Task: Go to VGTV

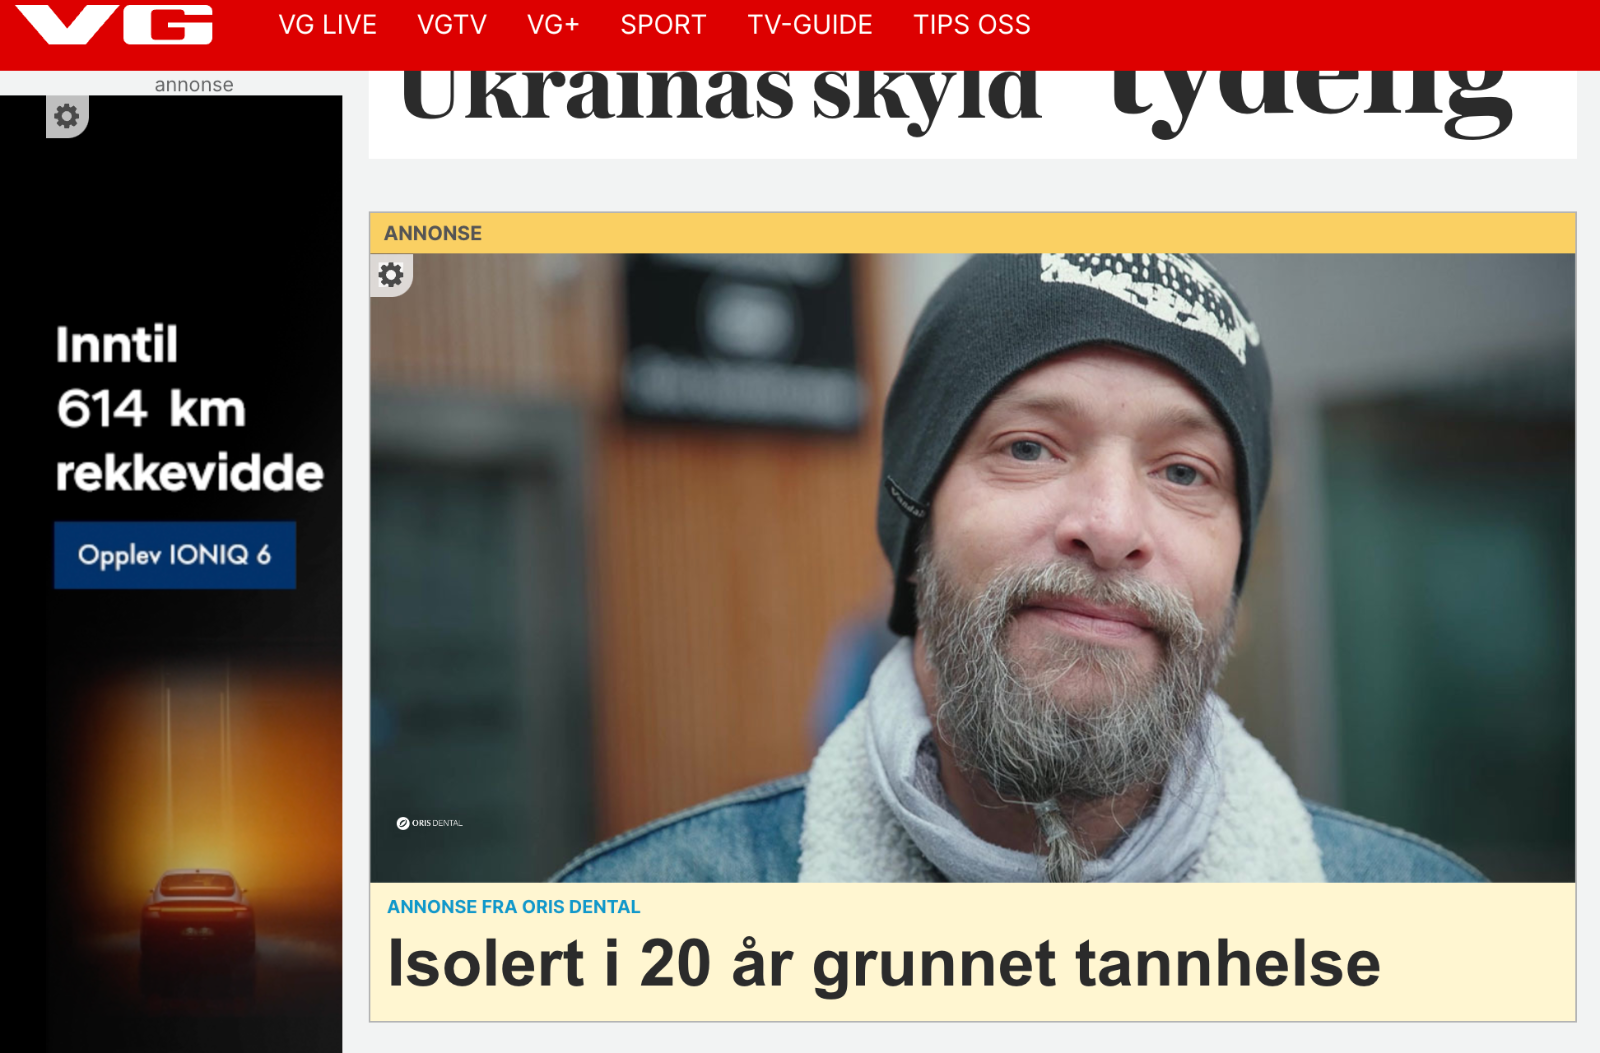Action: coord(452,25)
